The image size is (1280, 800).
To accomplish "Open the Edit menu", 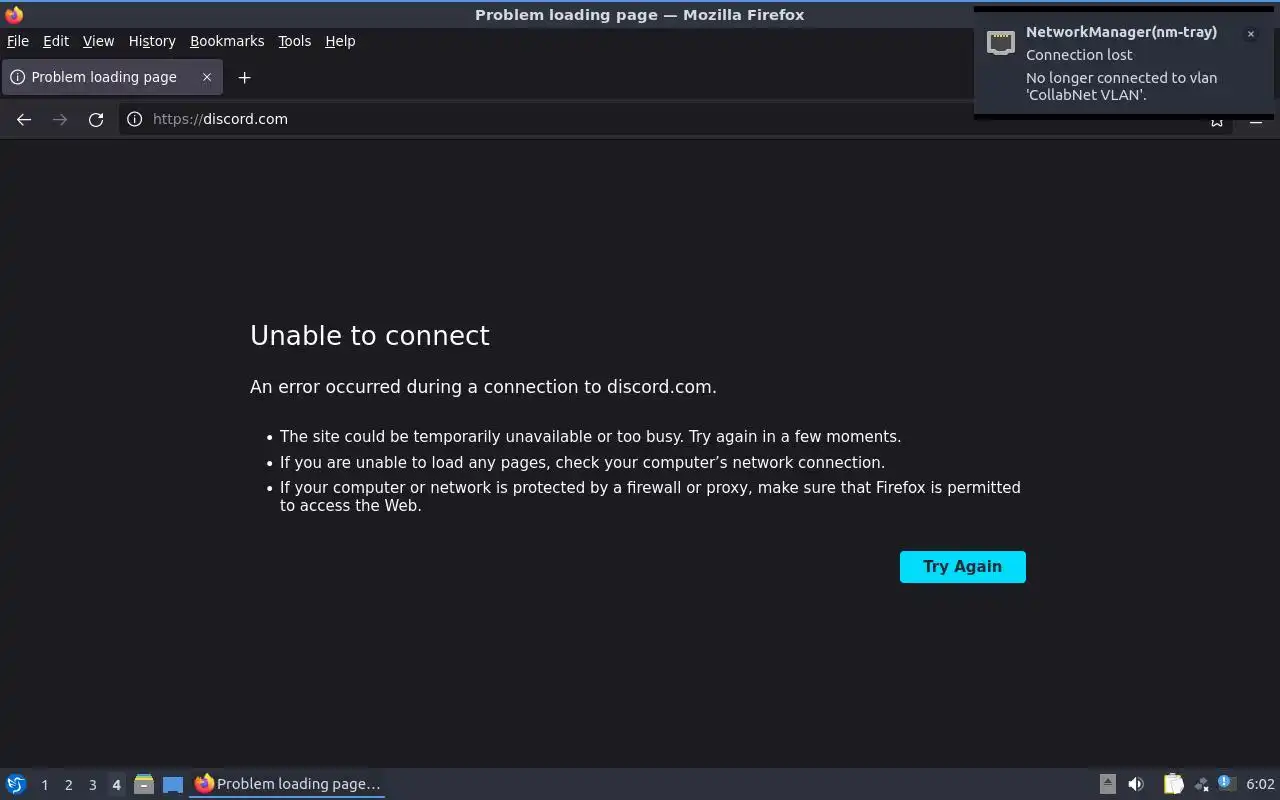I will click(x=56, y=41).
